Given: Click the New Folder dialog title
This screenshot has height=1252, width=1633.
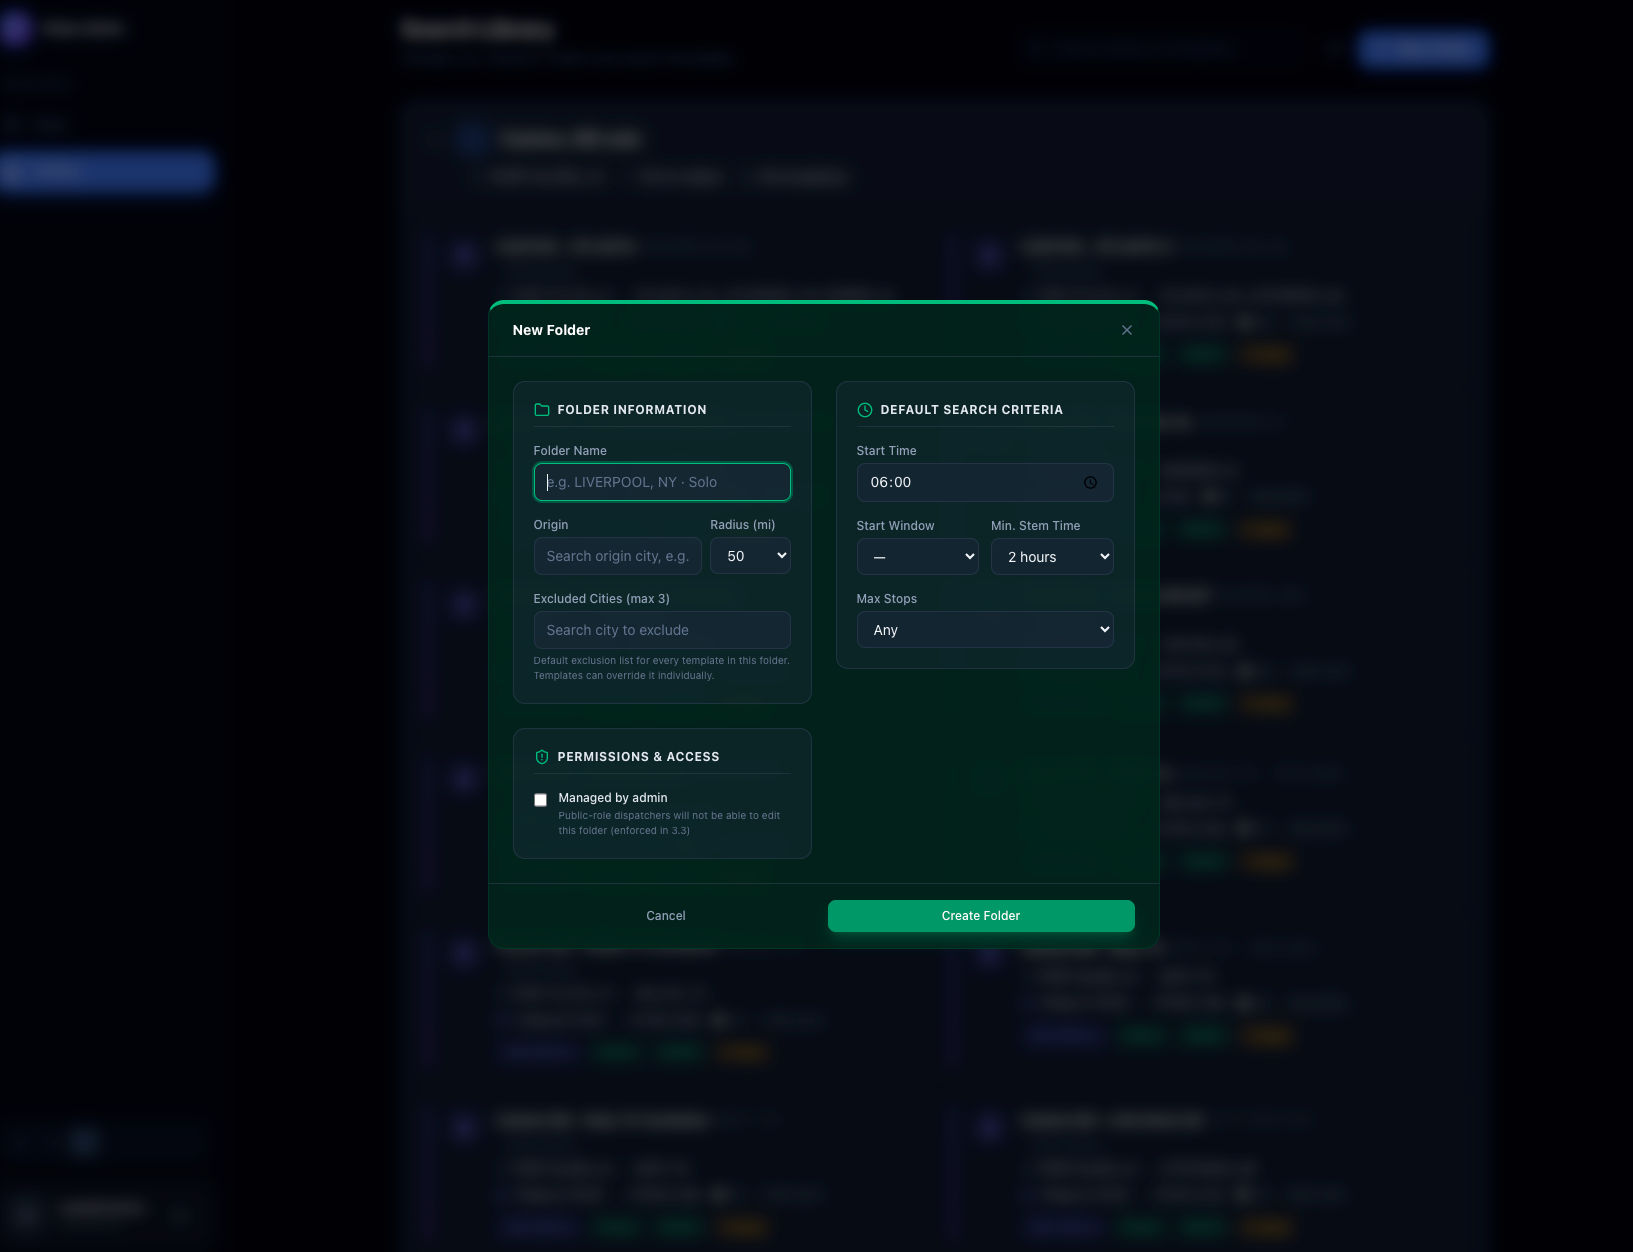Looking at the screenshot, I should click(551, 330).
